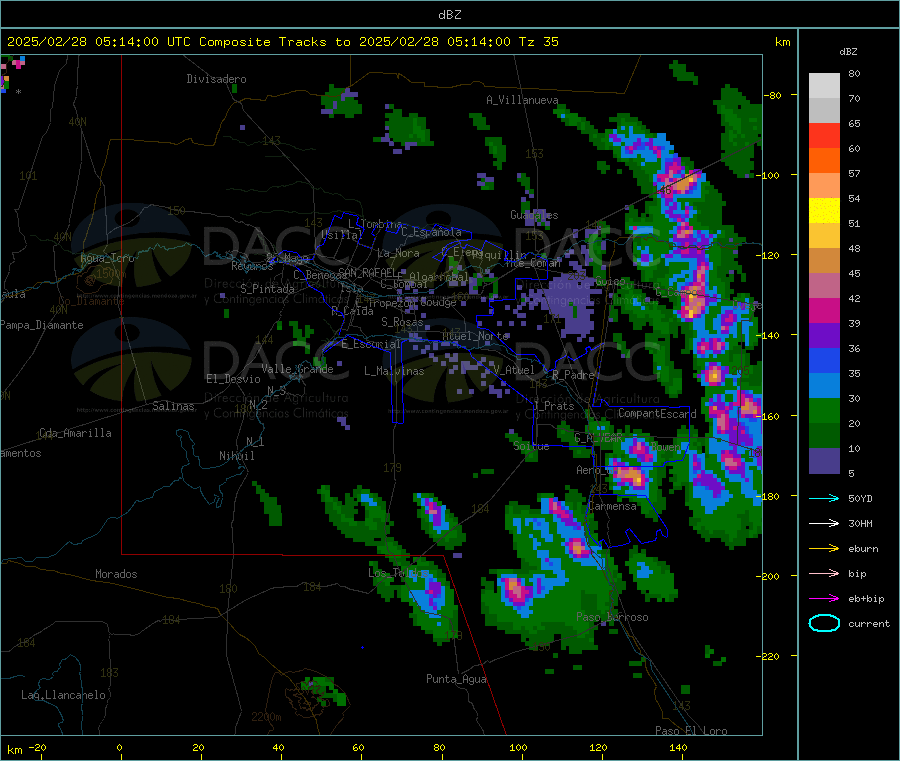900x761 pixels.
Task: Click the '2200m' elevation label near volcano
Action: (x=266, y=717)
